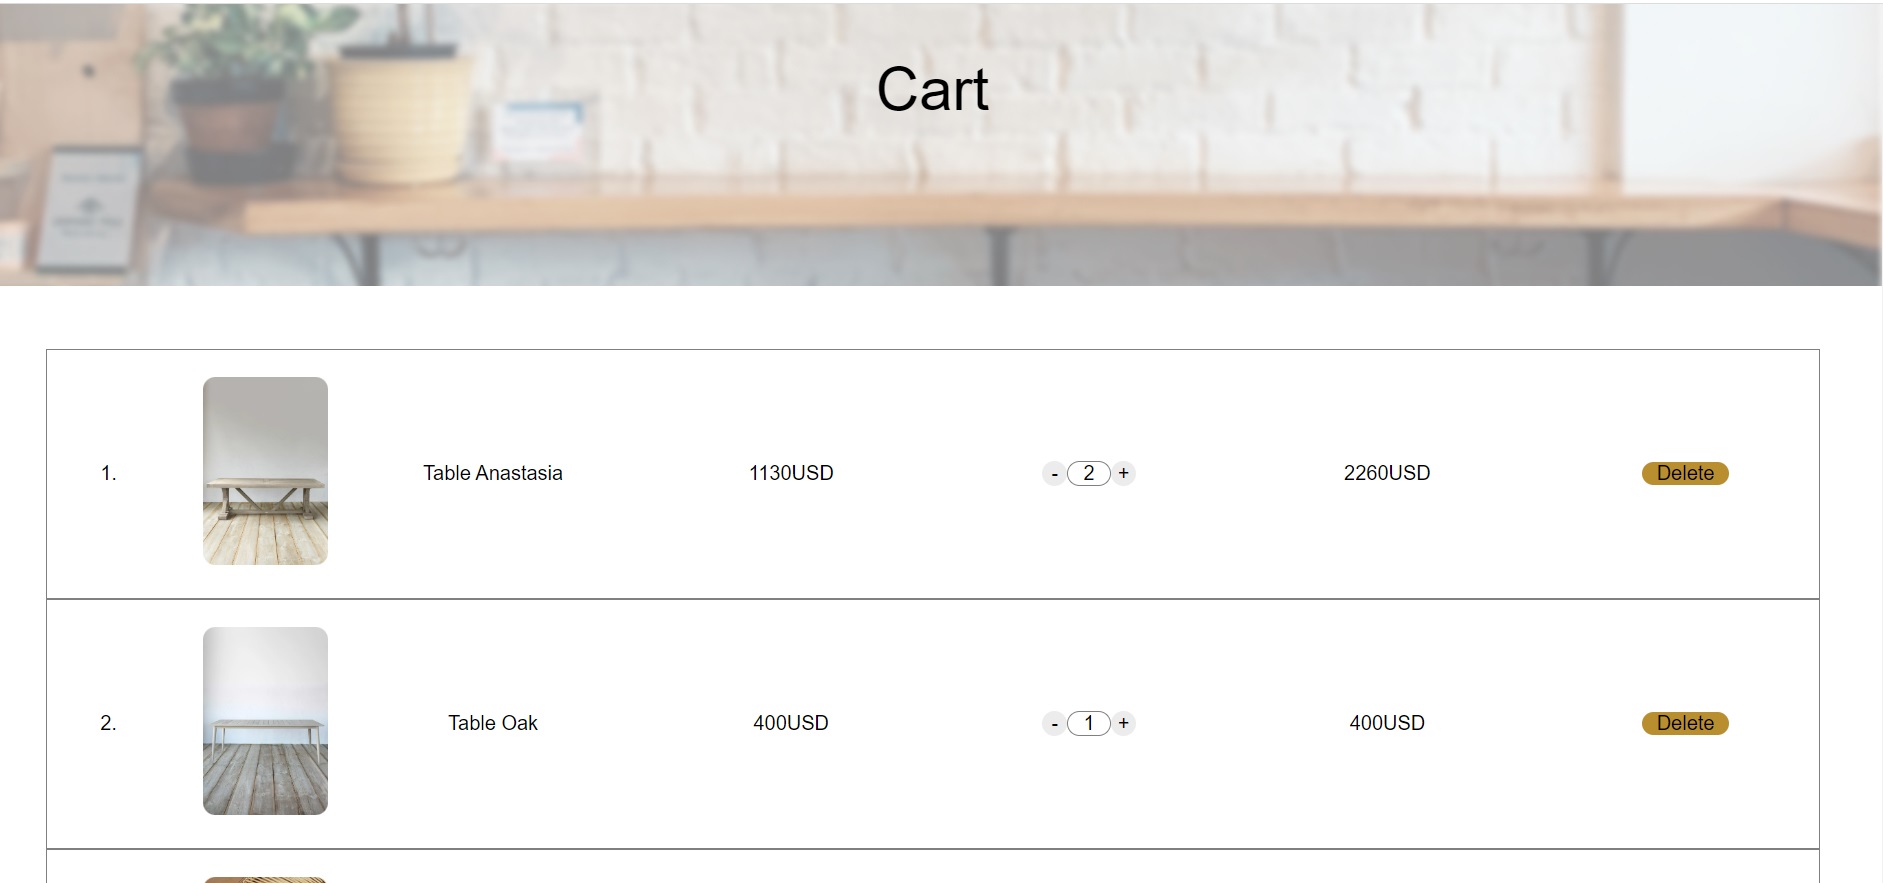Open the Table Oak product thumbnail
The width and height of the screenshot is (1883, 883).
click(265, 721)
